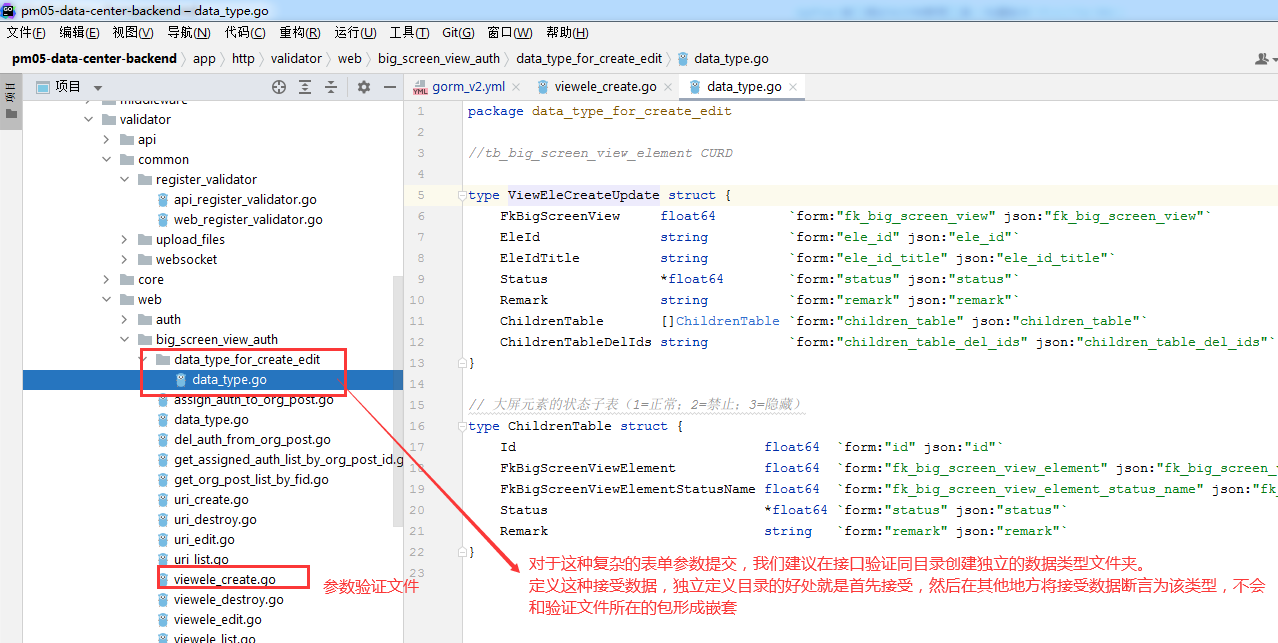Expand the api folder
This screenshot has width=1278, height=643.
point(107,139)
